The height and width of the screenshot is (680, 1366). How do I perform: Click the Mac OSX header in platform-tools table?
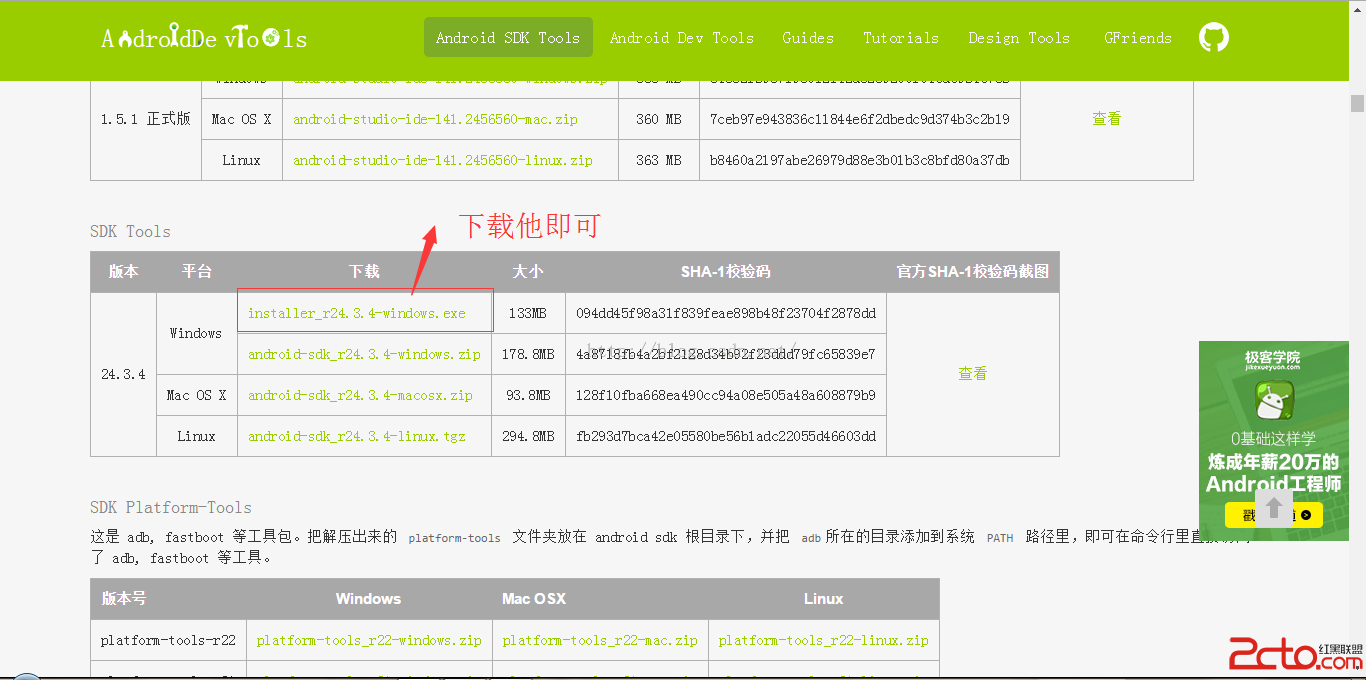[600, 599]
